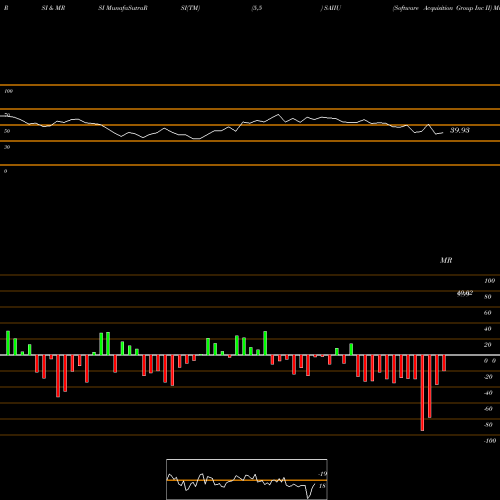500x500 pixels.
Task: Click the 30 label on RSI axis
Action: [x=7, y=147]
